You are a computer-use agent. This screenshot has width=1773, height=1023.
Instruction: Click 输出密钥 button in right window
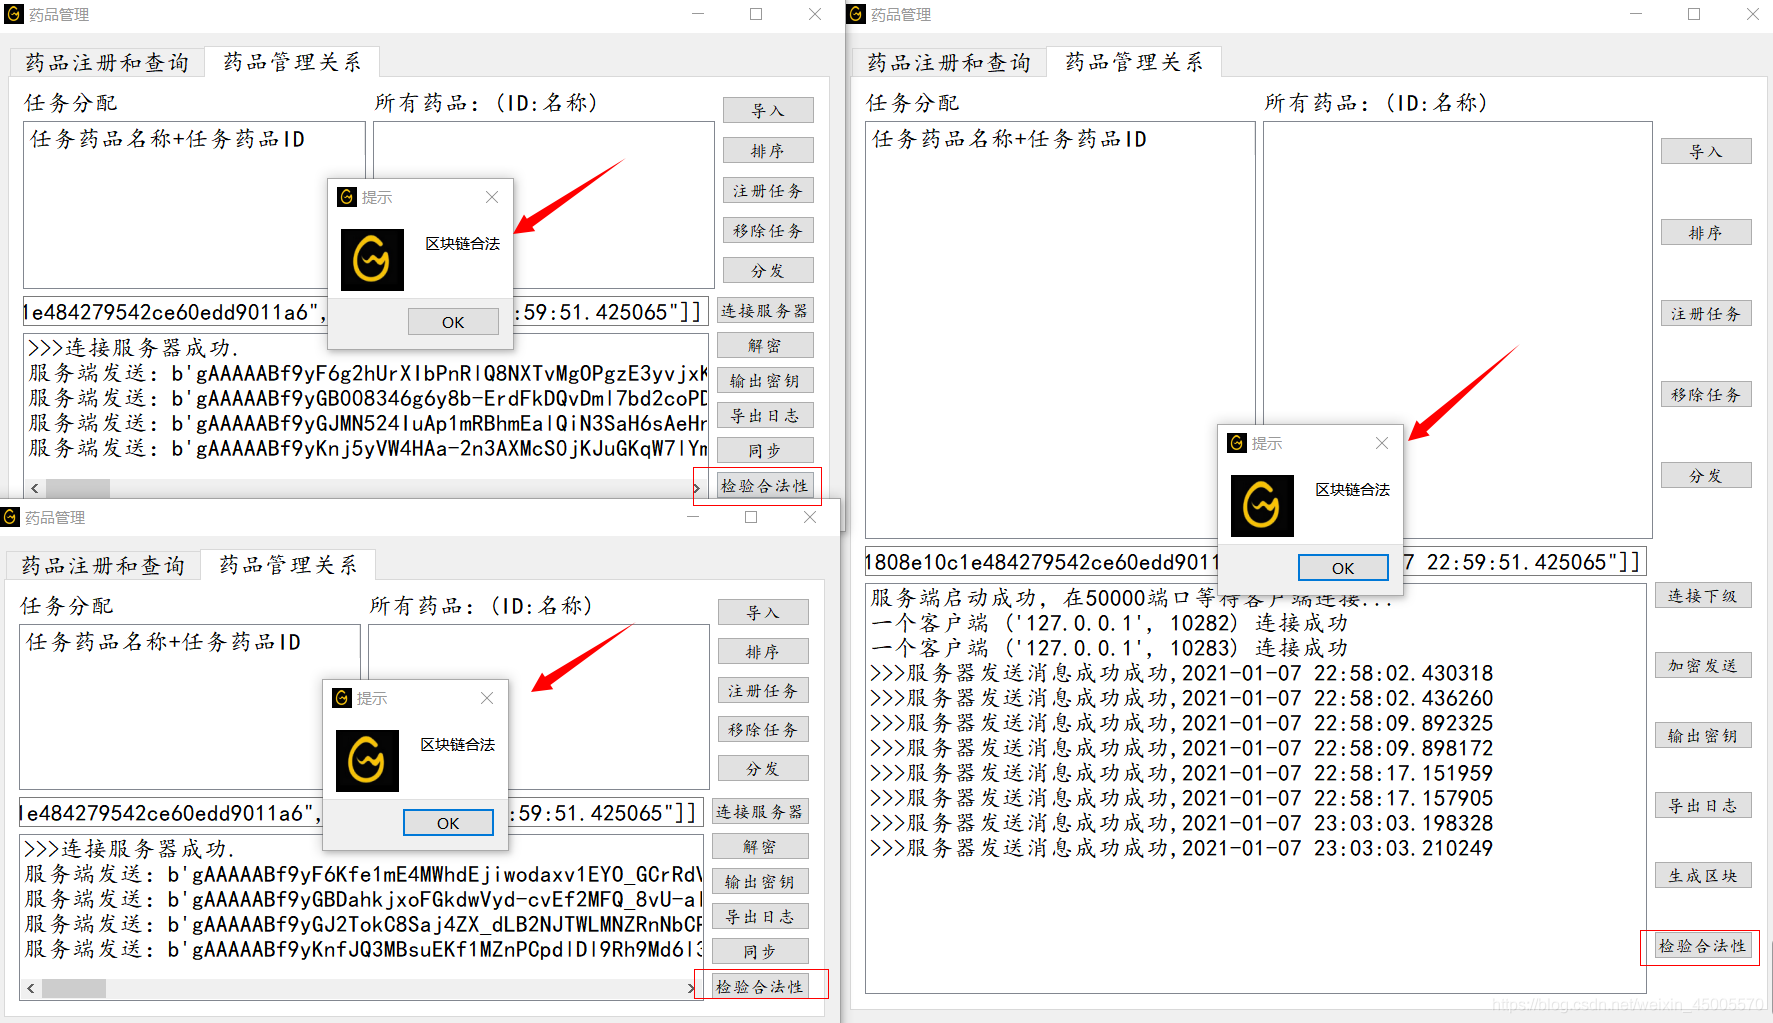click(x=1703, y=735)
